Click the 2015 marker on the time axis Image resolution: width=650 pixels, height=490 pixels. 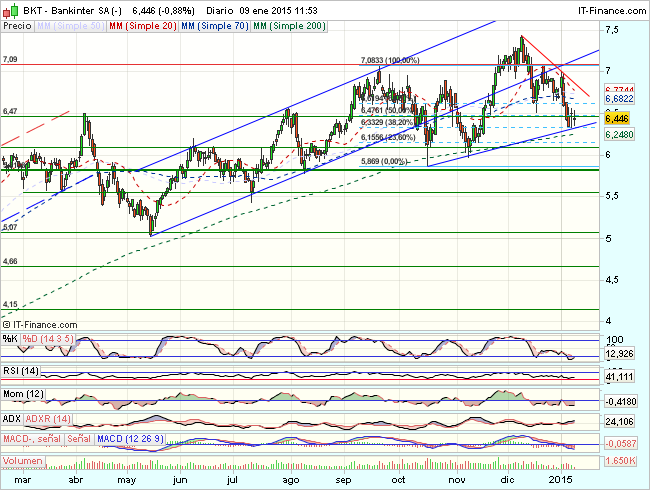tap(563, 480)
